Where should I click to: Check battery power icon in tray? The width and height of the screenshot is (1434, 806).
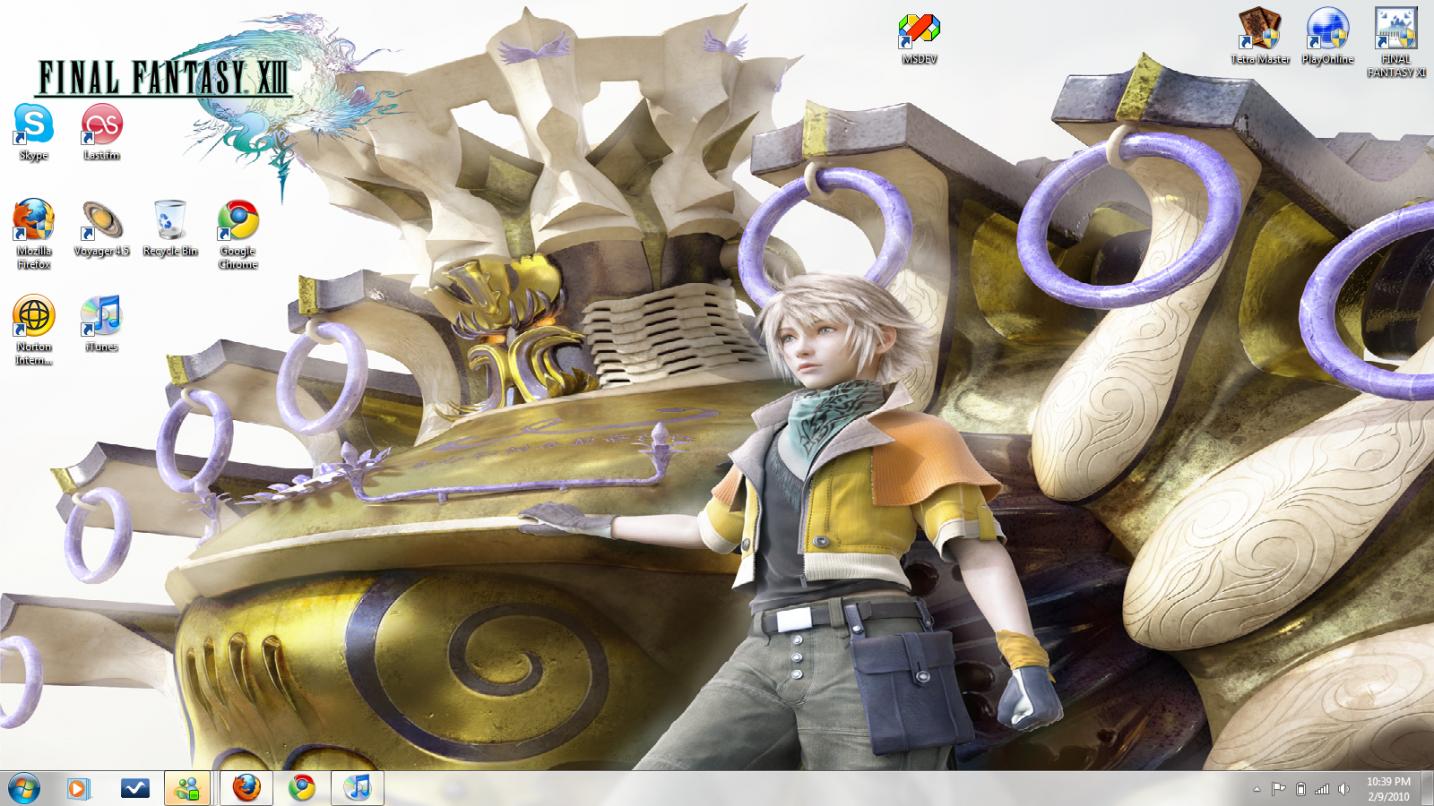1301,789
